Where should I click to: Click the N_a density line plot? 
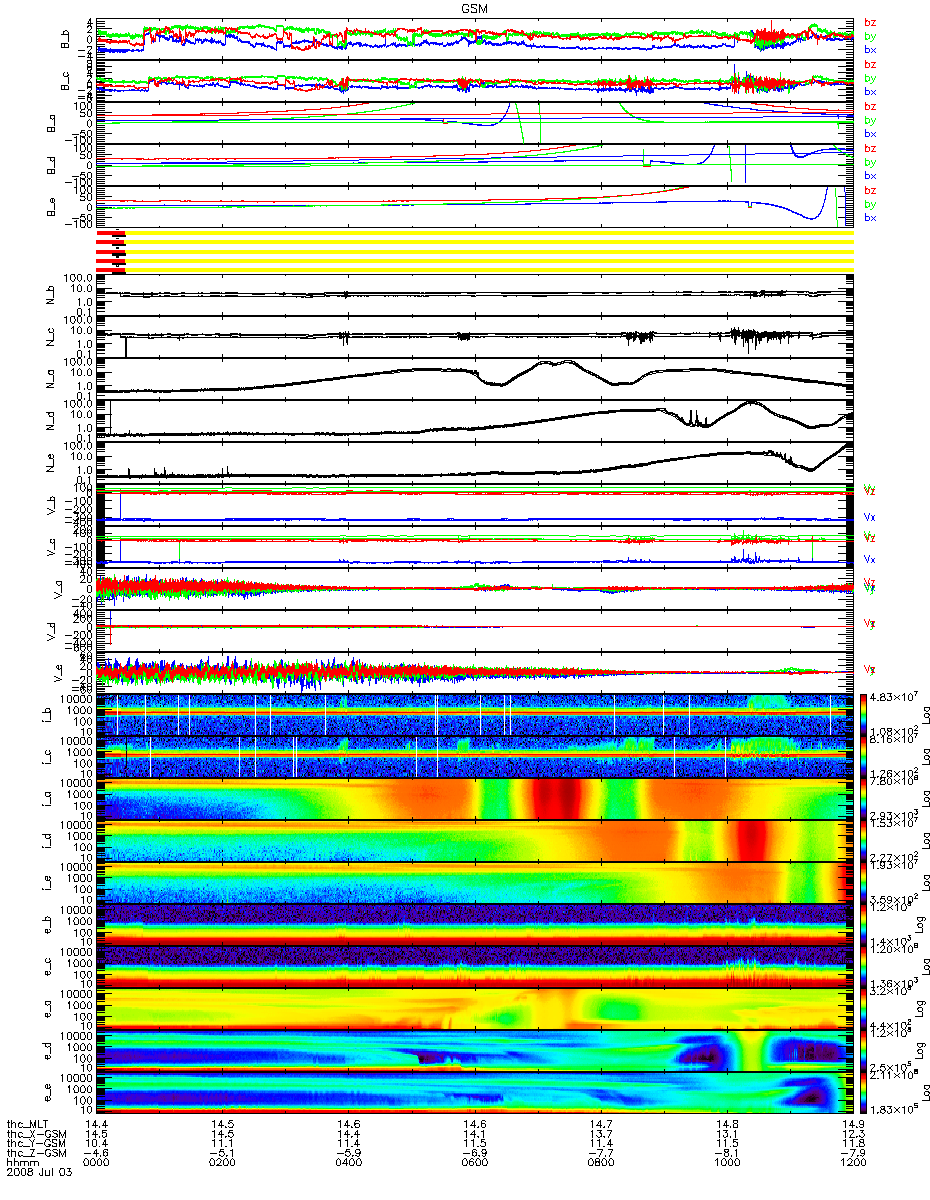(475, 377)
